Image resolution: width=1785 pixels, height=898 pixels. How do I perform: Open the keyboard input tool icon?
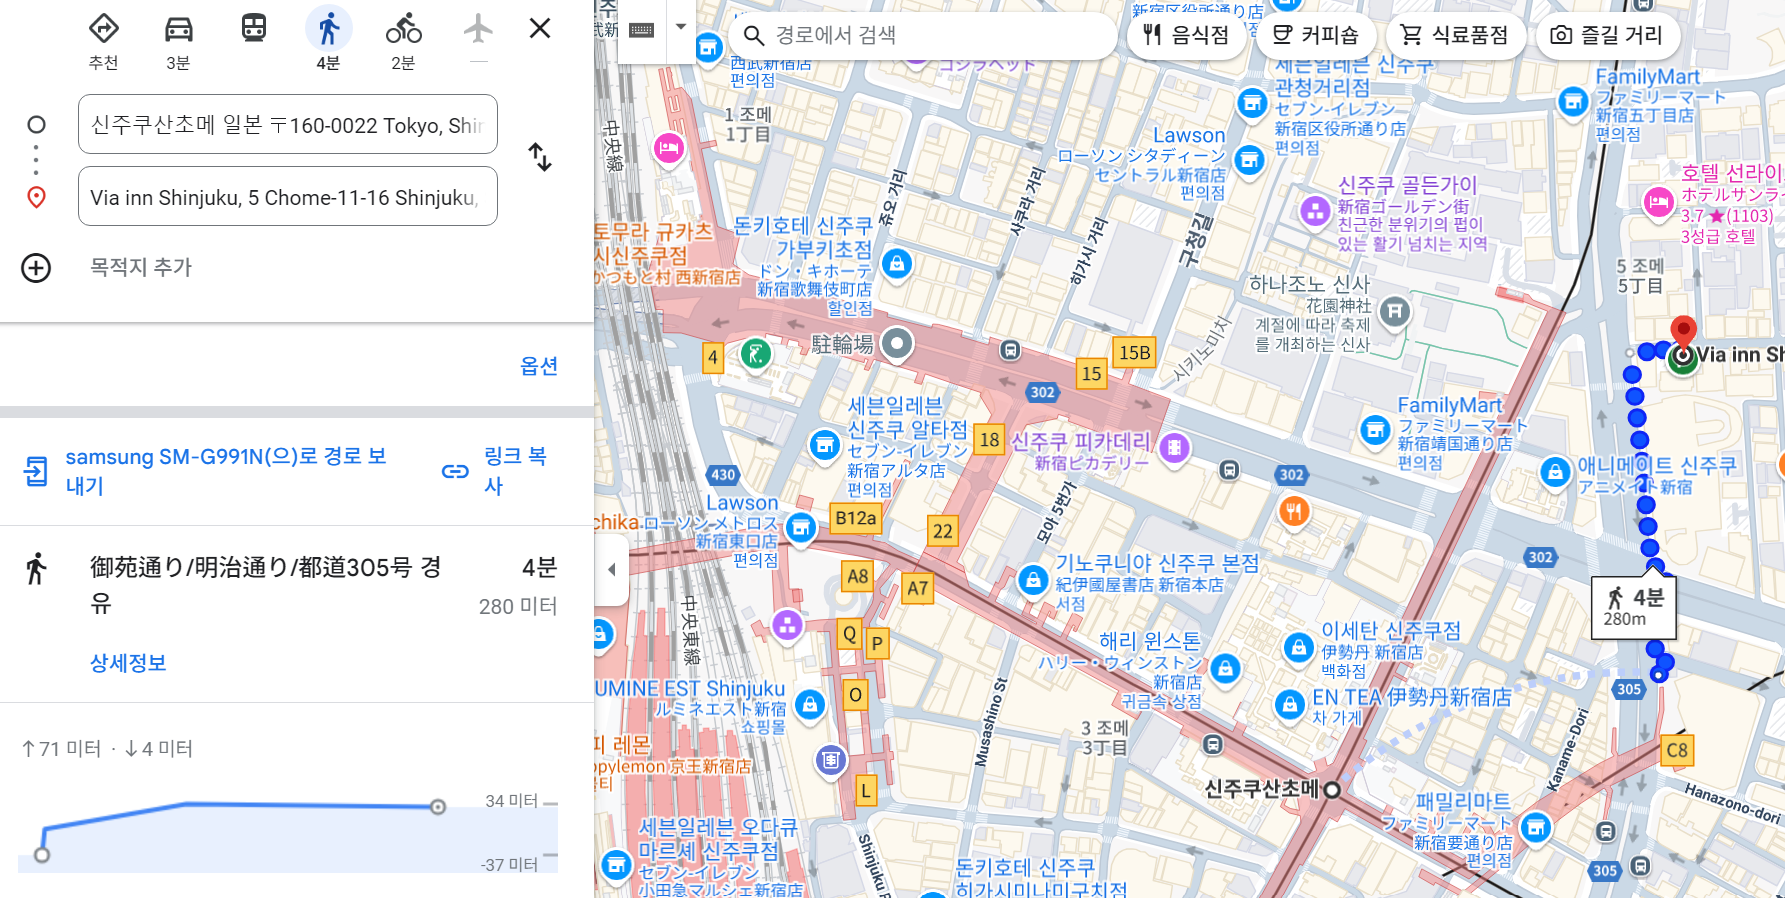pos(642,30)
